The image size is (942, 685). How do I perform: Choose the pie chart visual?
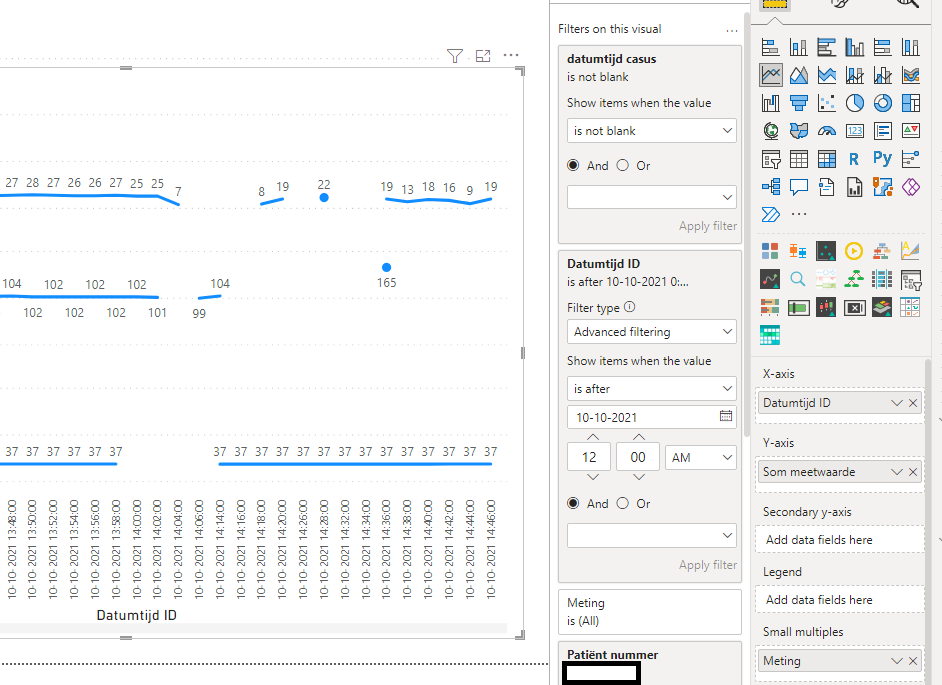[854, 103]
